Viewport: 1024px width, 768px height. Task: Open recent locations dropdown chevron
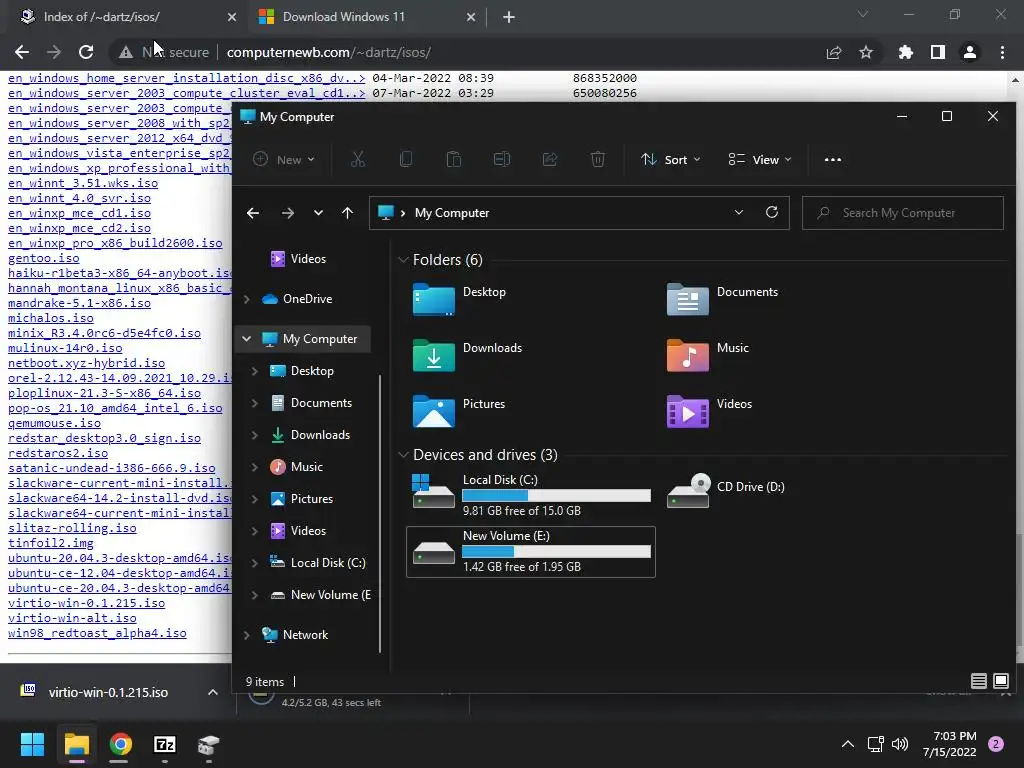tap(318, 213)
